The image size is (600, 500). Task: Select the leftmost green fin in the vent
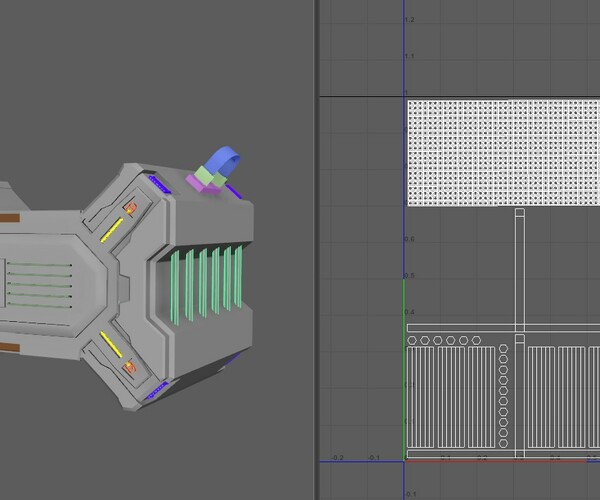click(x=174, y=288)
